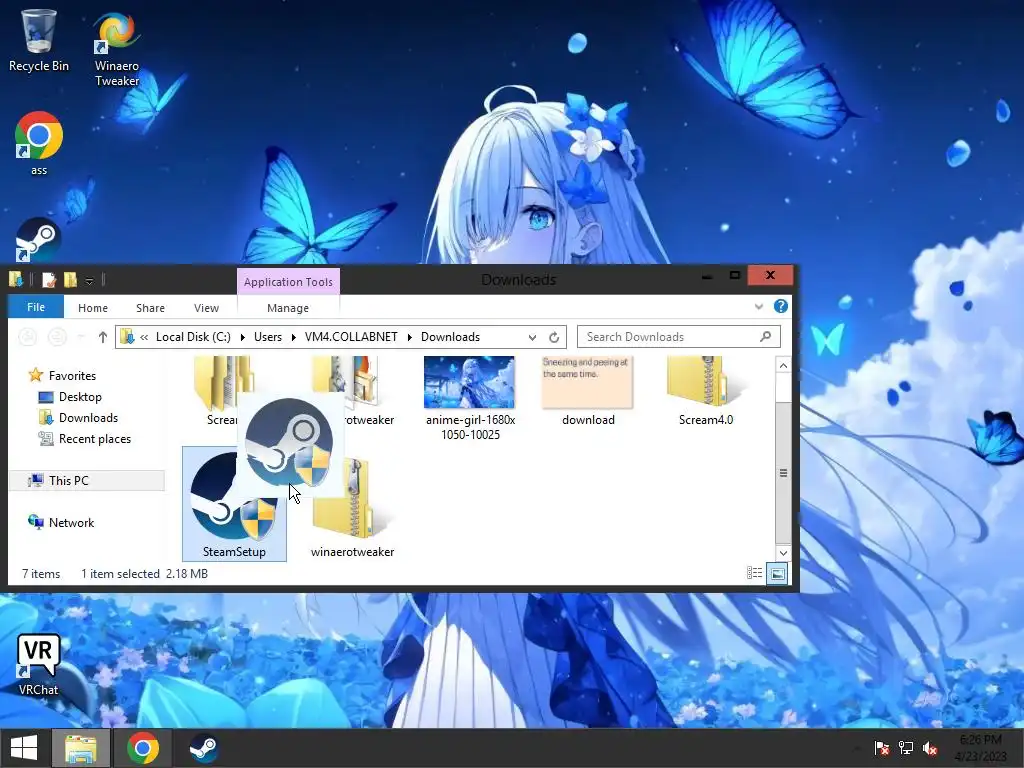1024x768 pixels.
Task: Click the Windows Start button
Action: (x=24, y=748)
